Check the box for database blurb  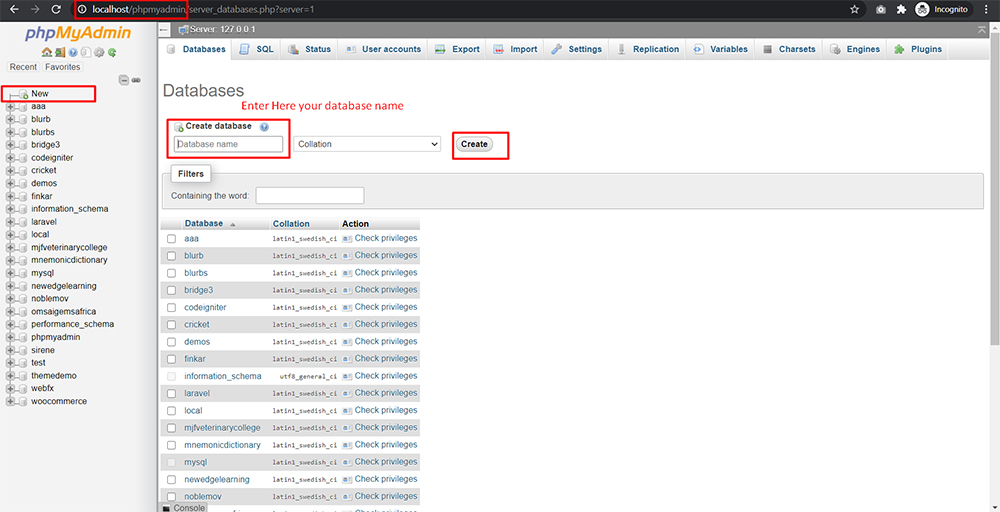[172, 256]
